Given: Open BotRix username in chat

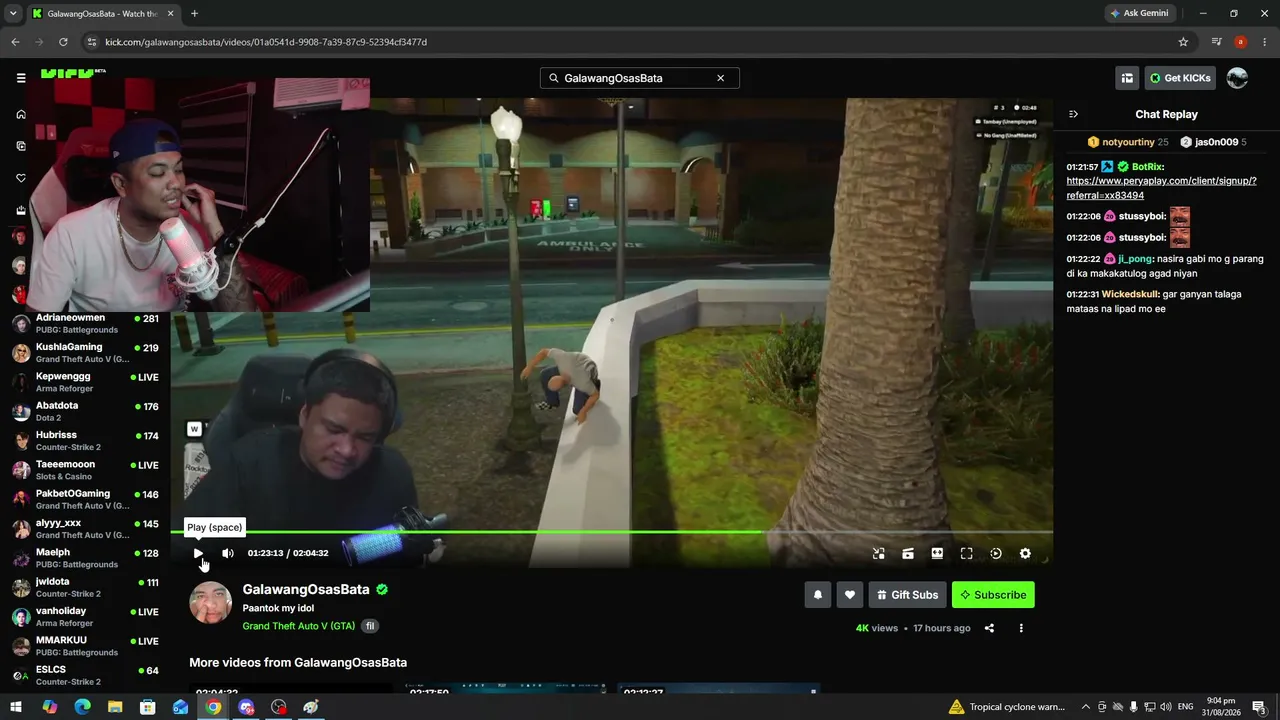Looking at the screenshot, I should click(1148, 167).
